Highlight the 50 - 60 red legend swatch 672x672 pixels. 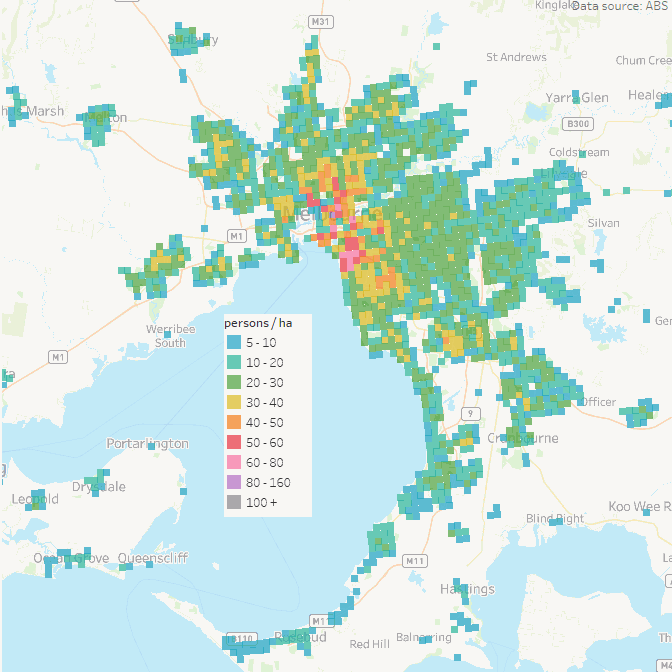coord(234,442)
